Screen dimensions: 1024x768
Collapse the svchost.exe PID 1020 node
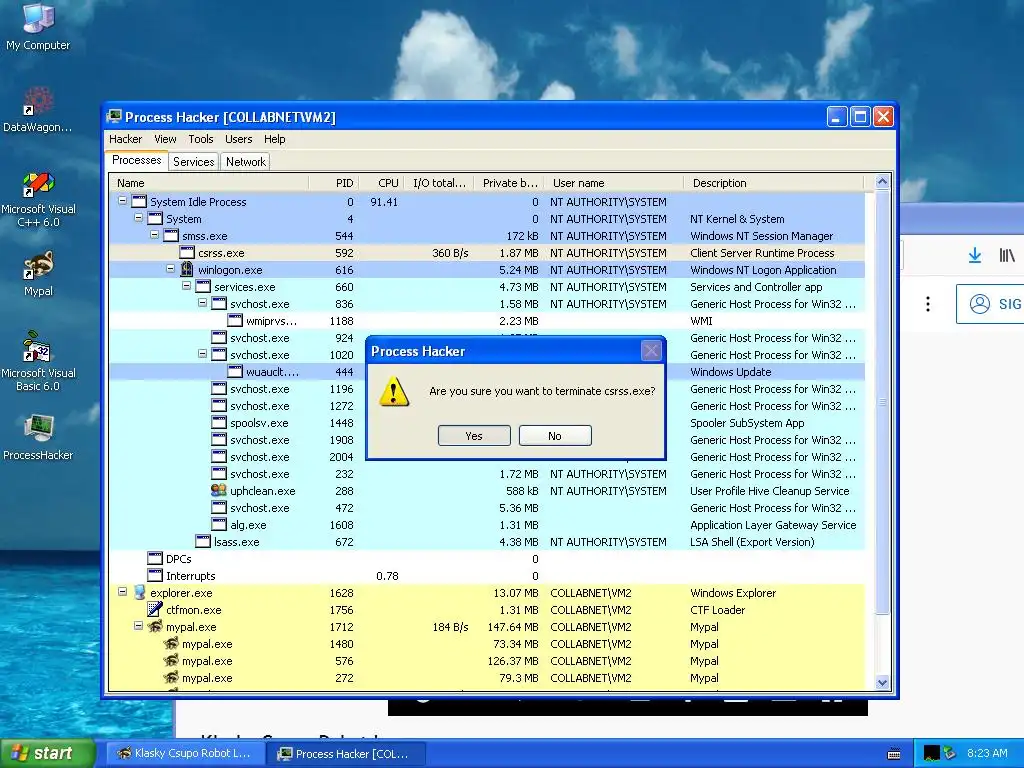point(202,354)
